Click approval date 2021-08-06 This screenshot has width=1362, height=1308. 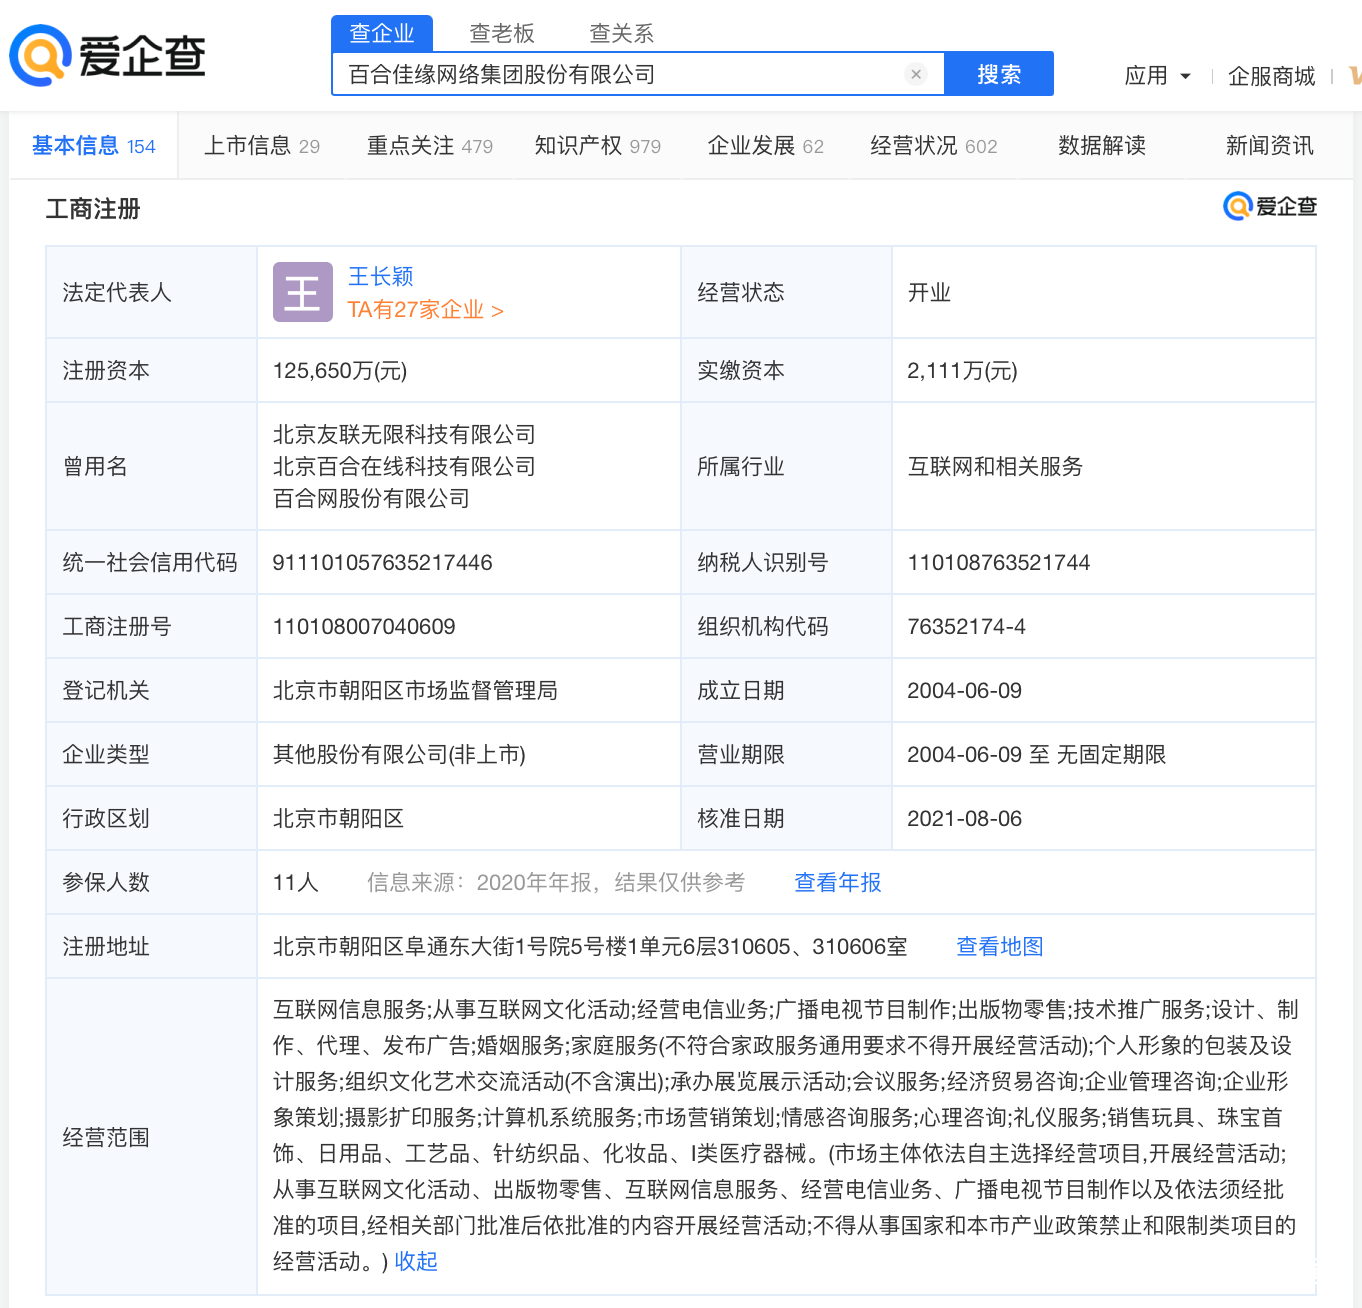pos(964,819)
